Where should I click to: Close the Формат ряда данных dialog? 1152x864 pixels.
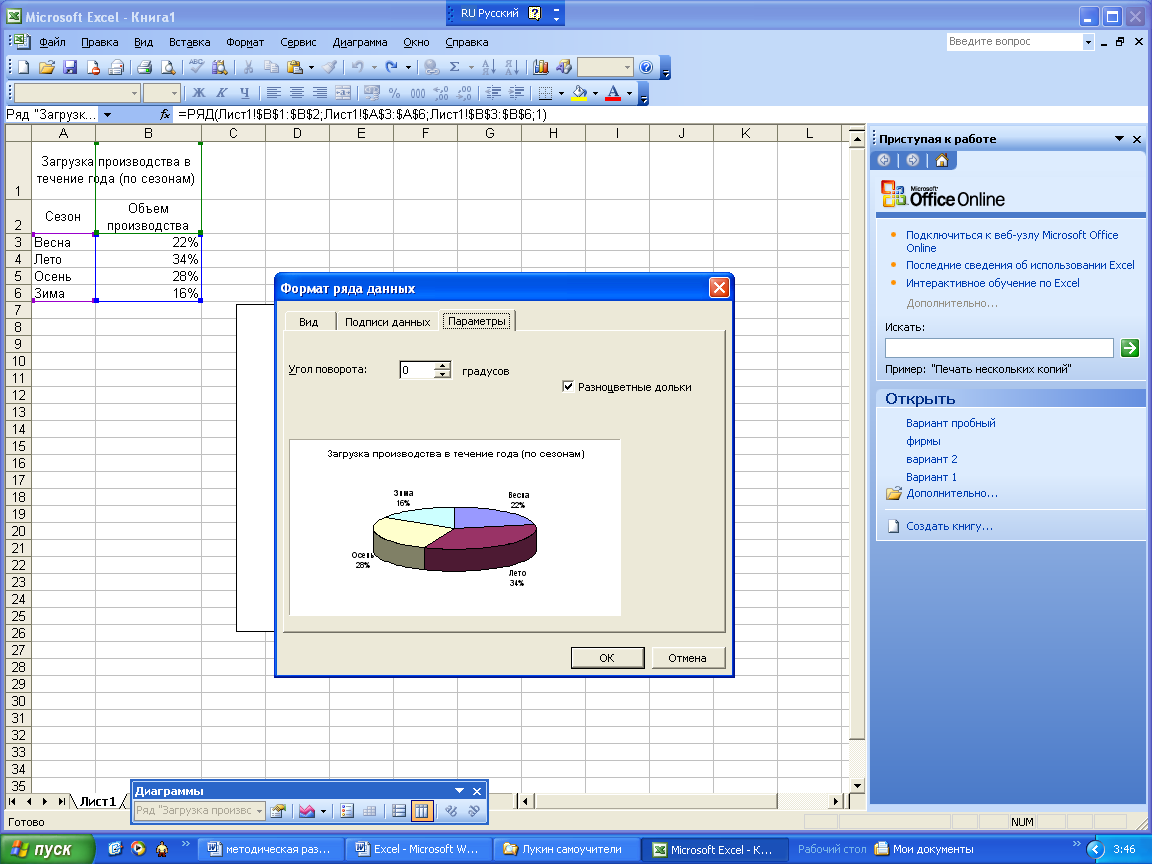click(719, 288)
